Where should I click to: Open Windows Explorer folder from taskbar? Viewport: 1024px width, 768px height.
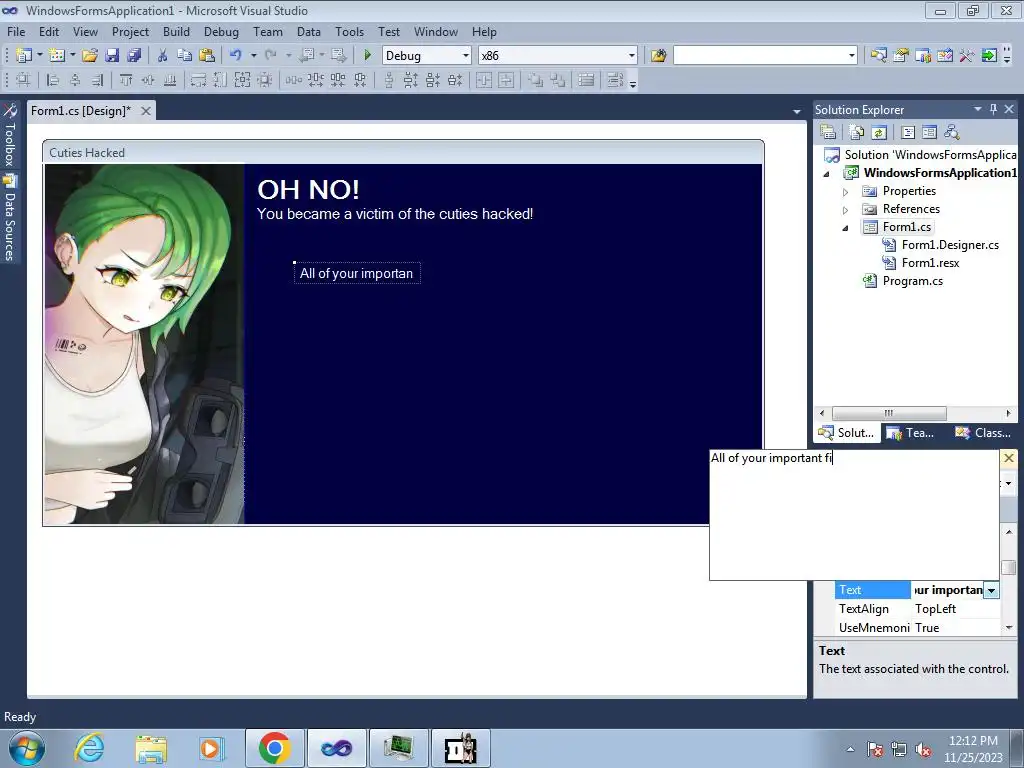pyautogui.click(x=151, y=748)
